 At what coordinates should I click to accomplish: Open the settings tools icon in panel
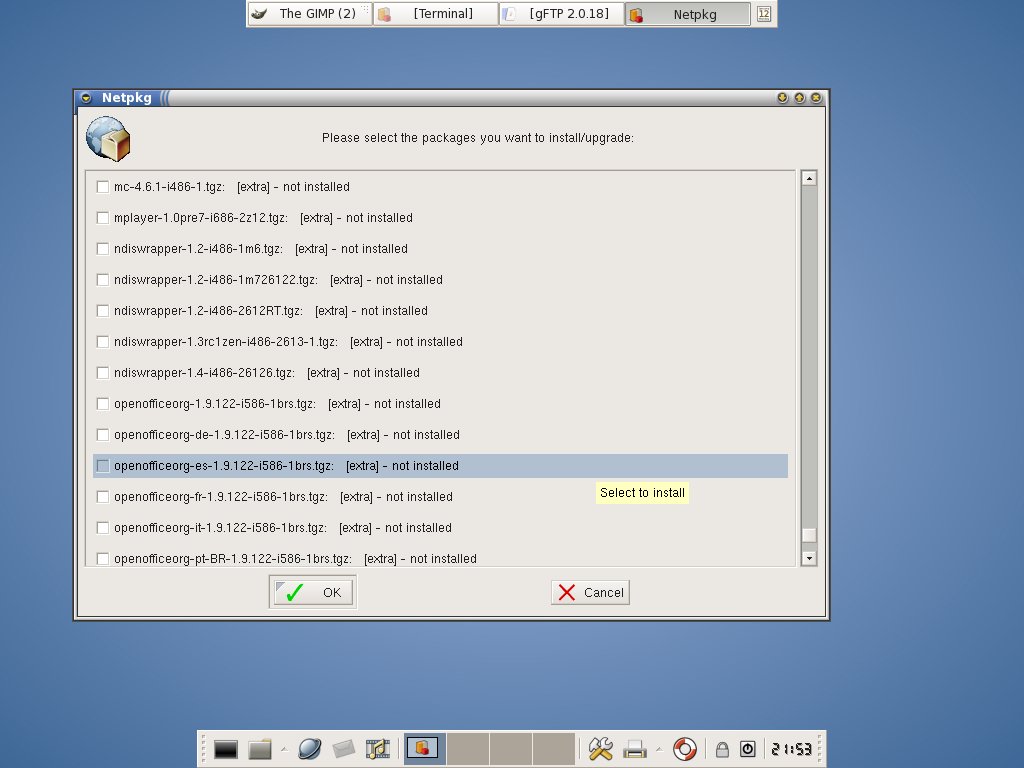click(600, 749)
